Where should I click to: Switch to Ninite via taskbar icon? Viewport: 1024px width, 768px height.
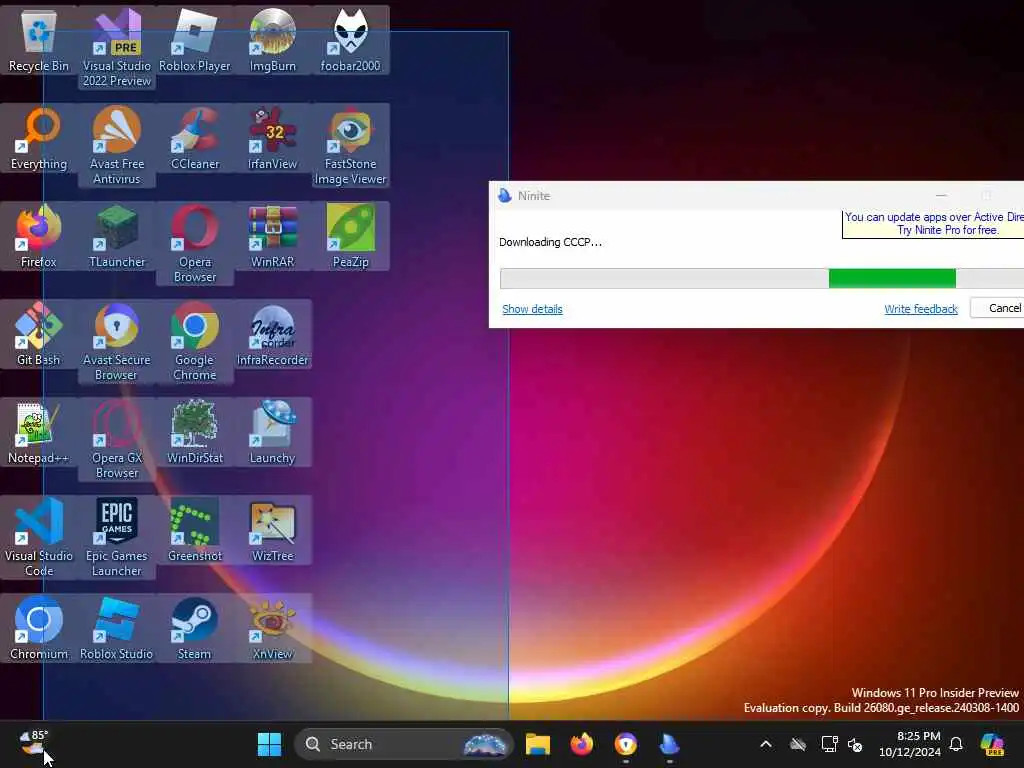669,744
